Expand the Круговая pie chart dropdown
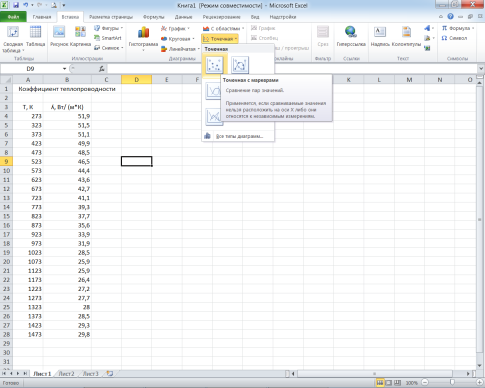485x388 pixels. 178,39
